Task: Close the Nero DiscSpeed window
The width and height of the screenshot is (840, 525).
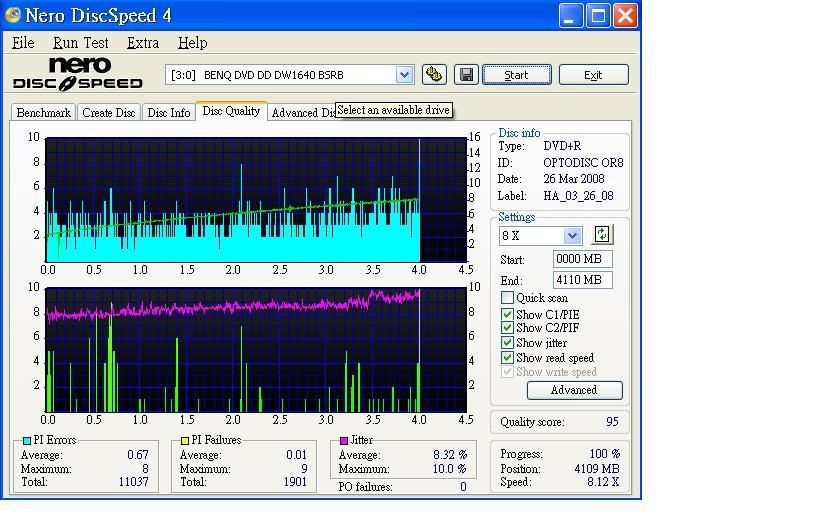Action: 625,16
